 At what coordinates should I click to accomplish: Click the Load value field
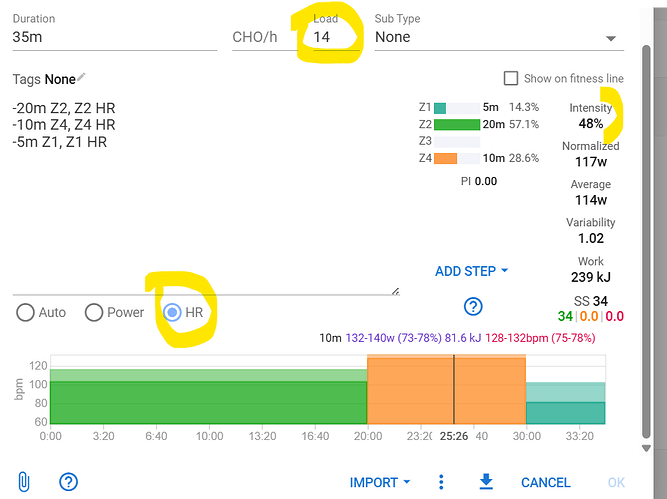[x=332, y=37]
